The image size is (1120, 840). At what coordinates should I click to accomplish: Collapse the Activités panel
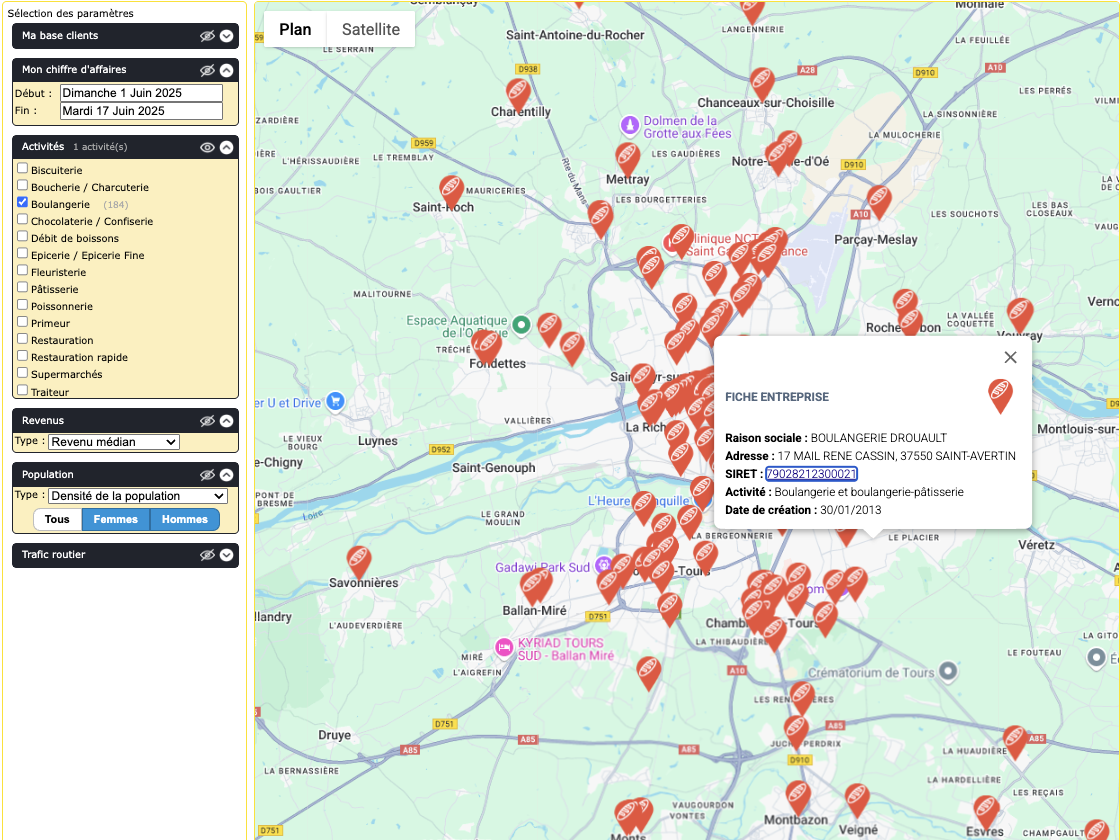pos(226,147)
